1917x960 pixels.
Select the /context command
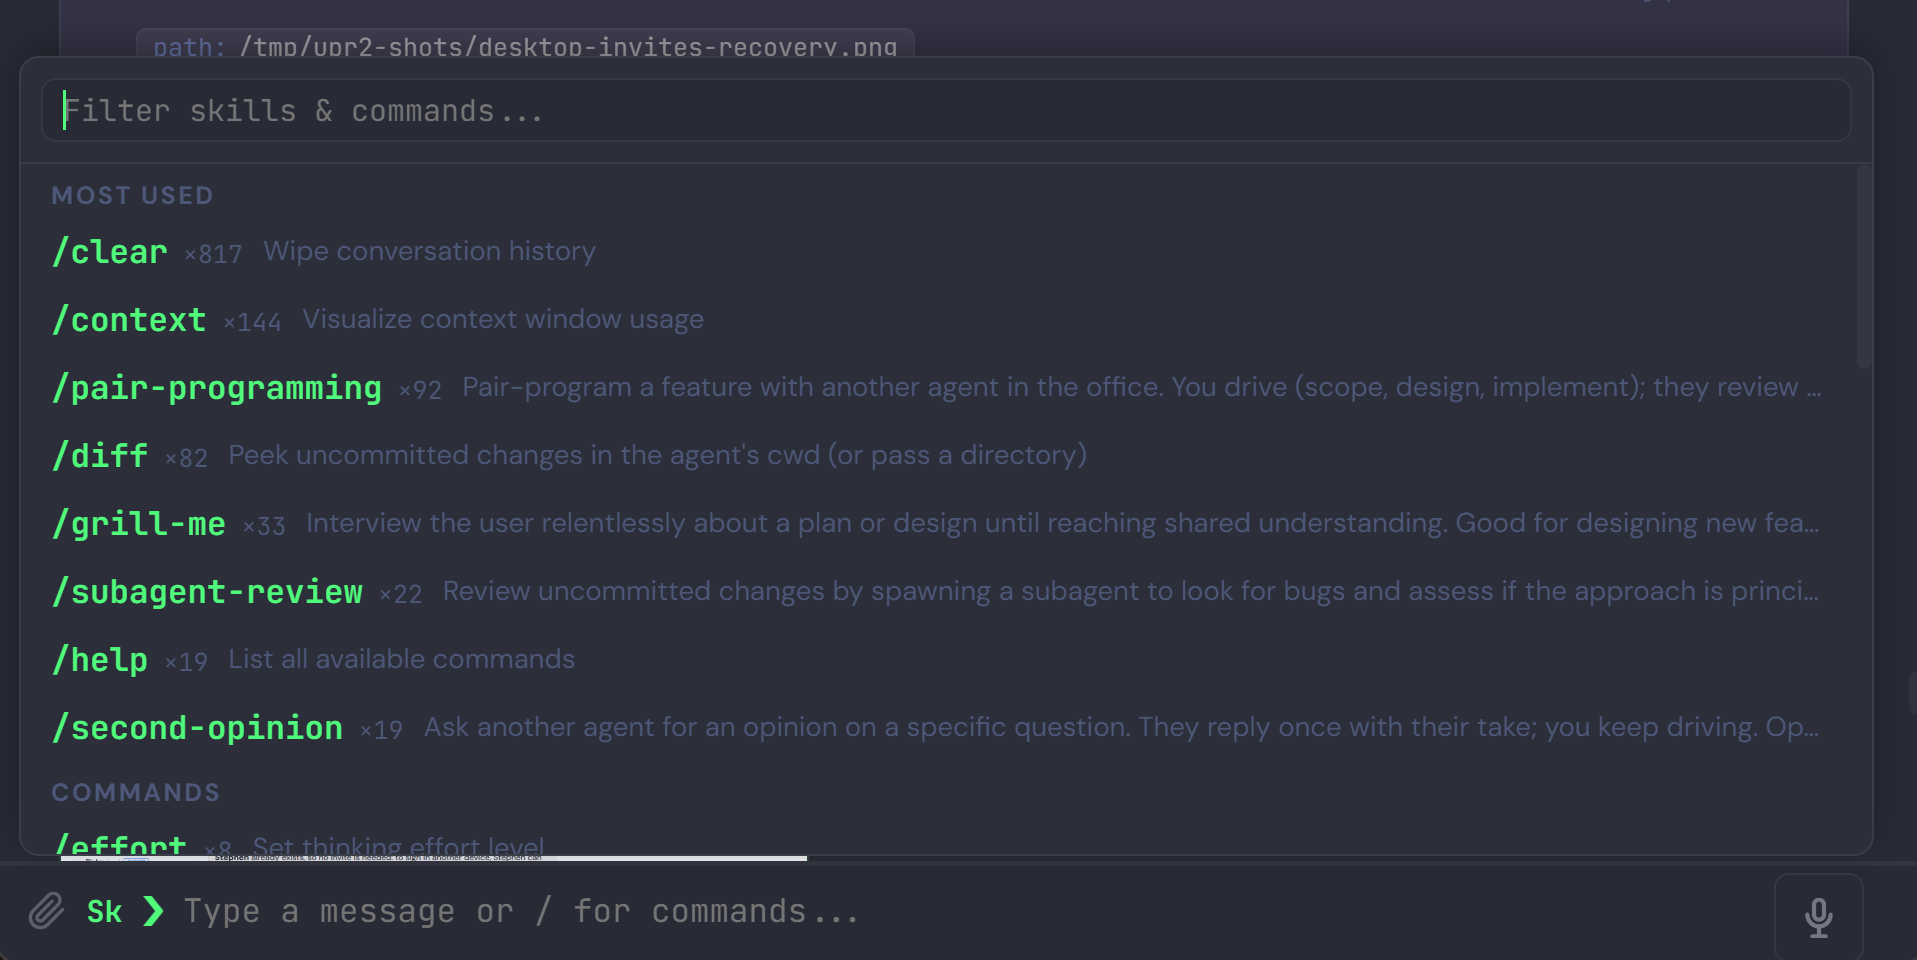point(946,319)
